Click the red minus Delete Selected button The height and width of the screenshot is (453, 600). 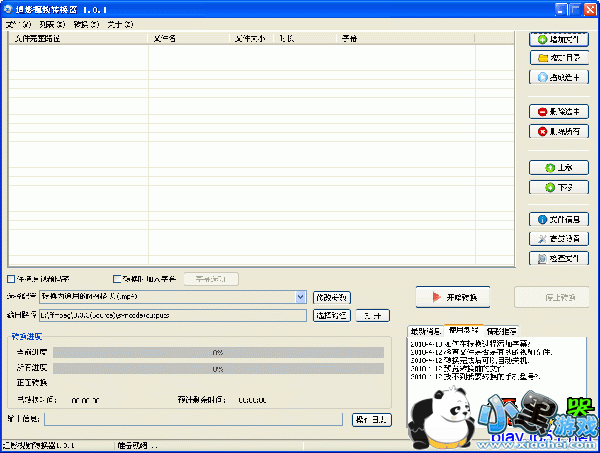(558, 112)
